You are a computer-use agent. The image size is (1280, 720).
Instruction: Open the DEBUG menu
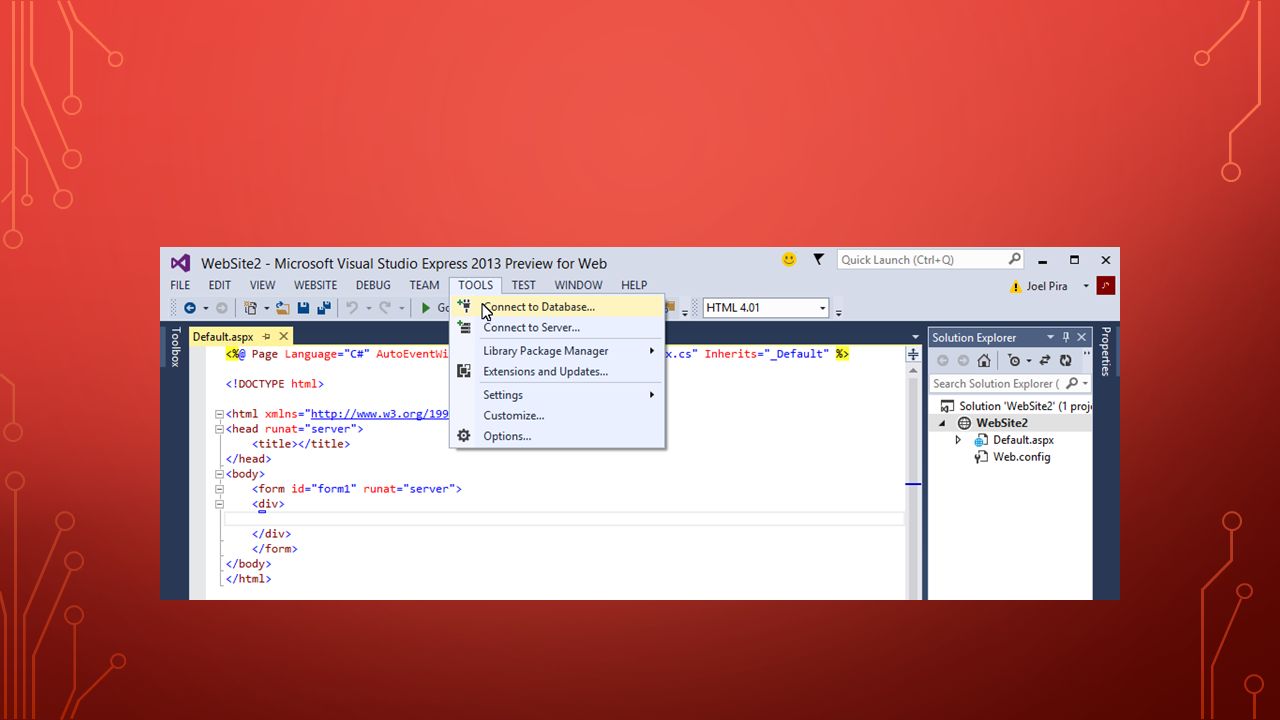click(373, 285)
